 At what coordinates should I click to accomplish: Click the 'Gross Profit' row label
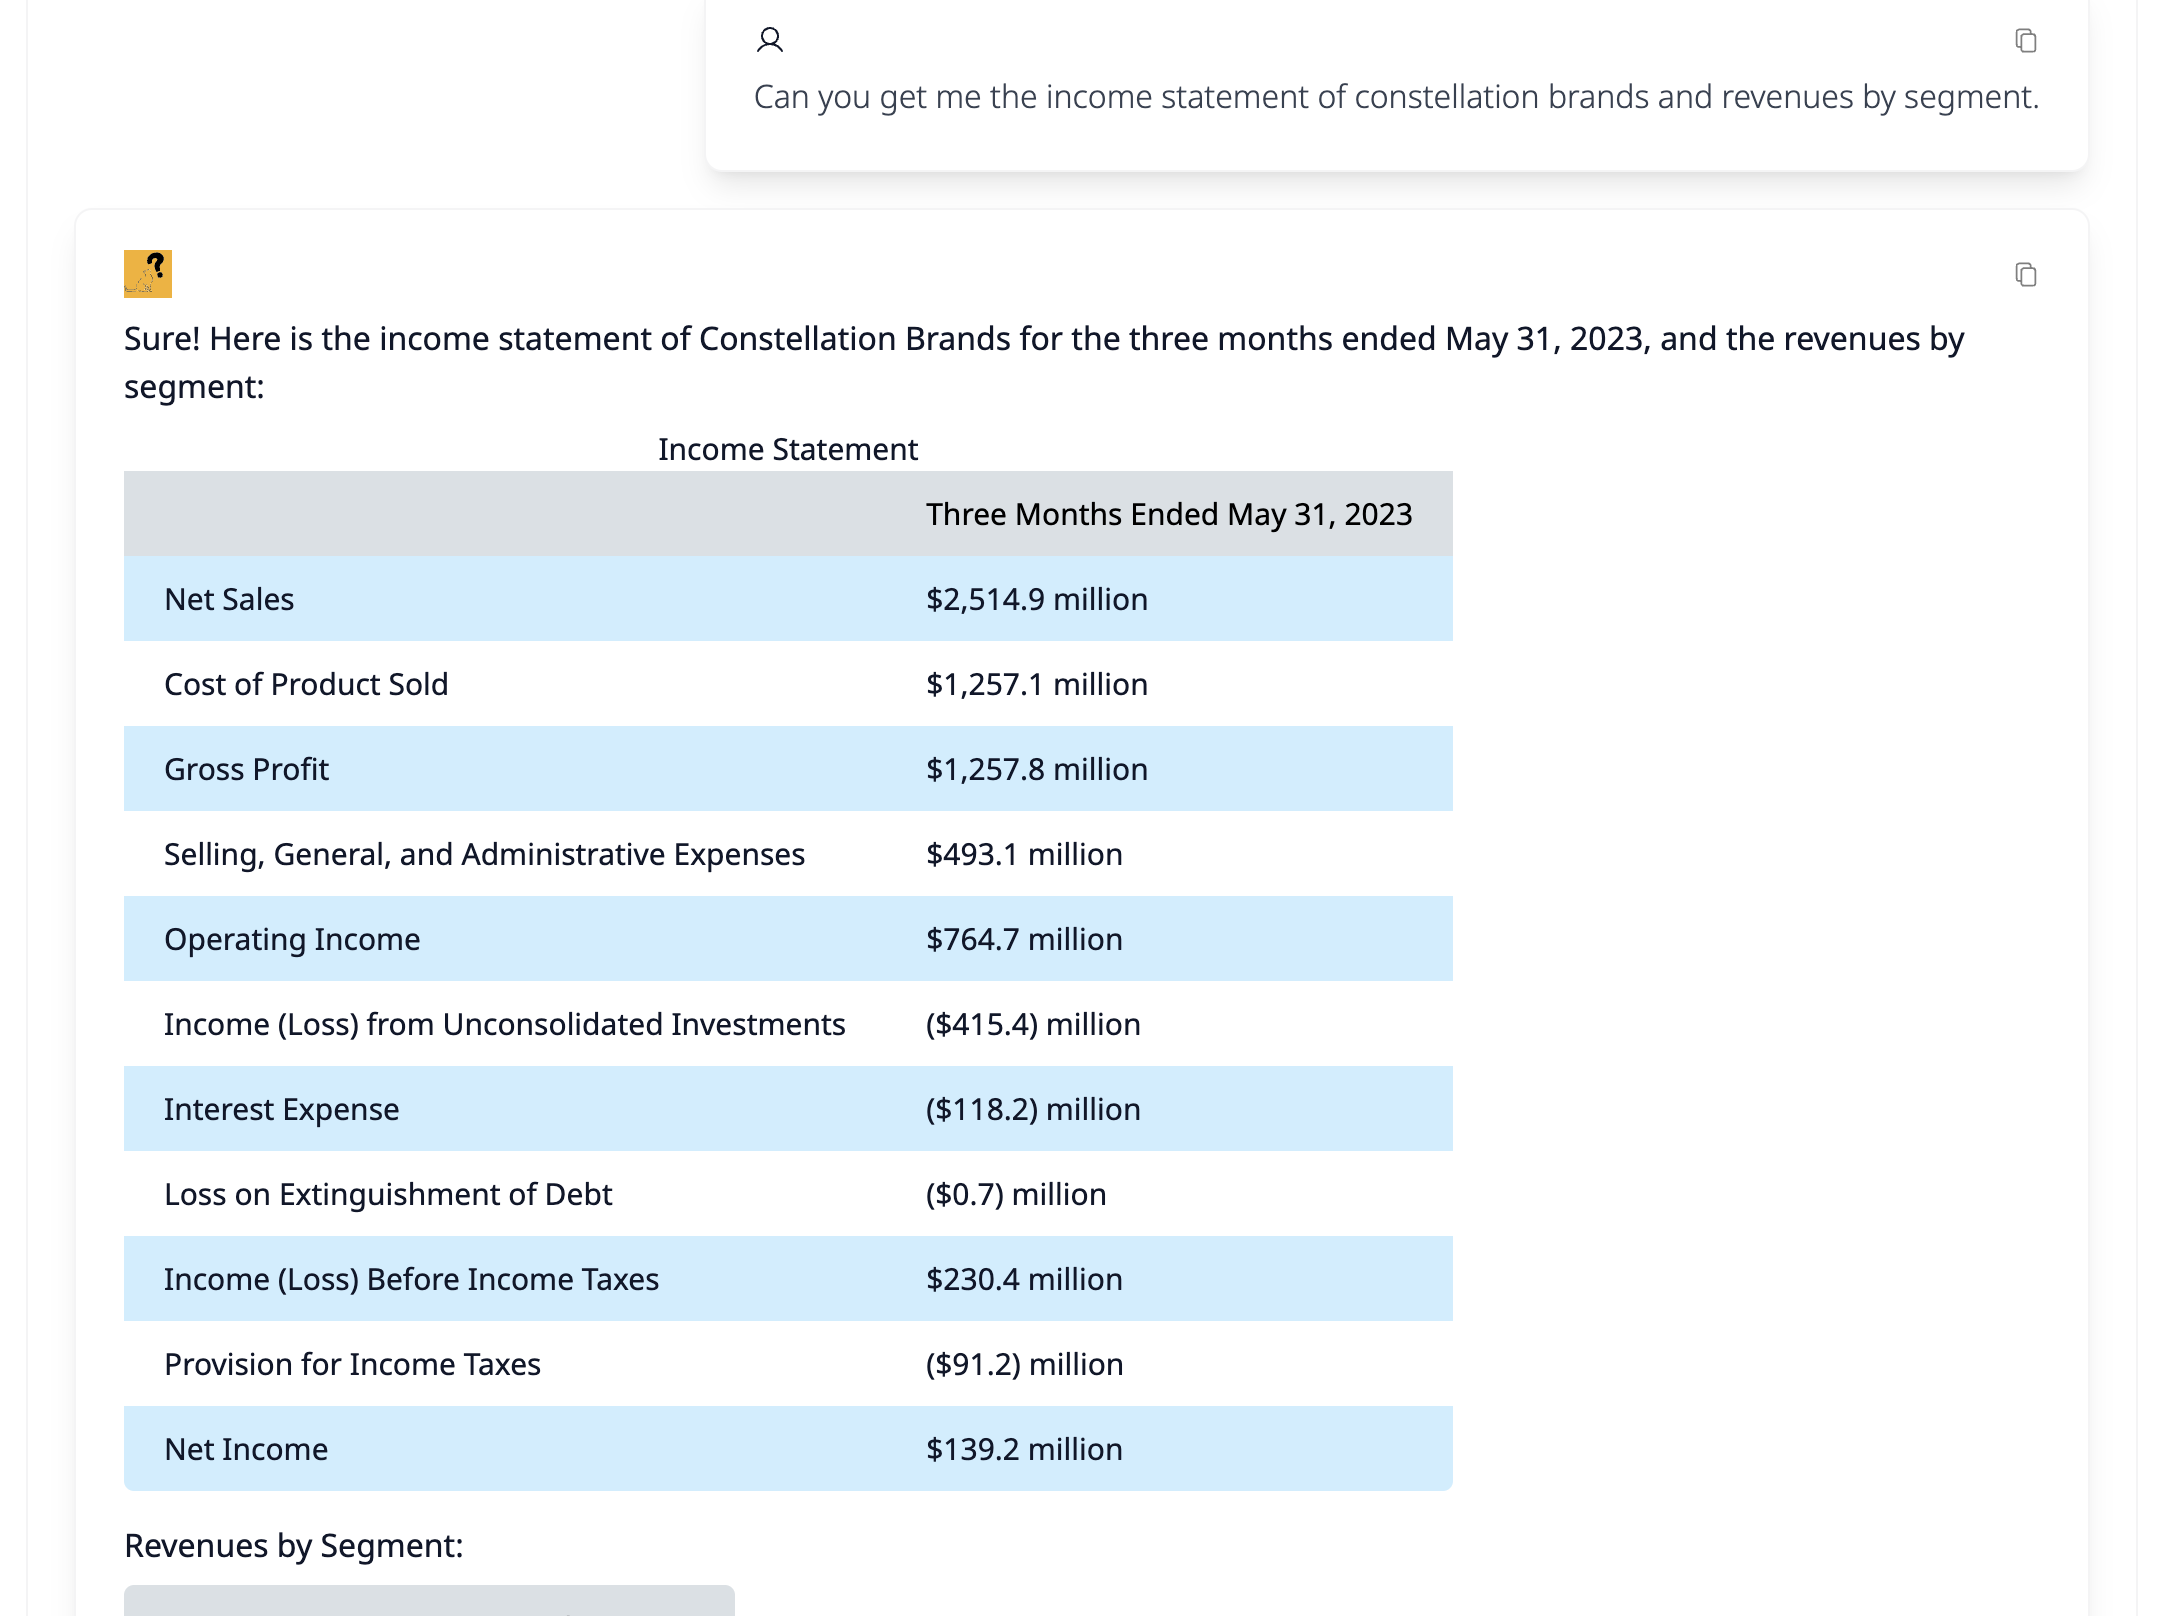pyautogui.click(x=246, y=769)
